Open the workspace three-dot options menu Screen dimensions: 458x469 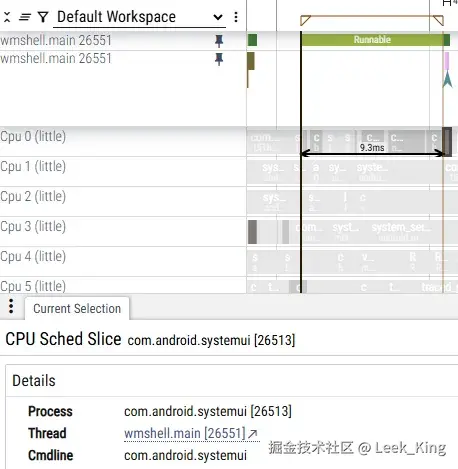236,17
